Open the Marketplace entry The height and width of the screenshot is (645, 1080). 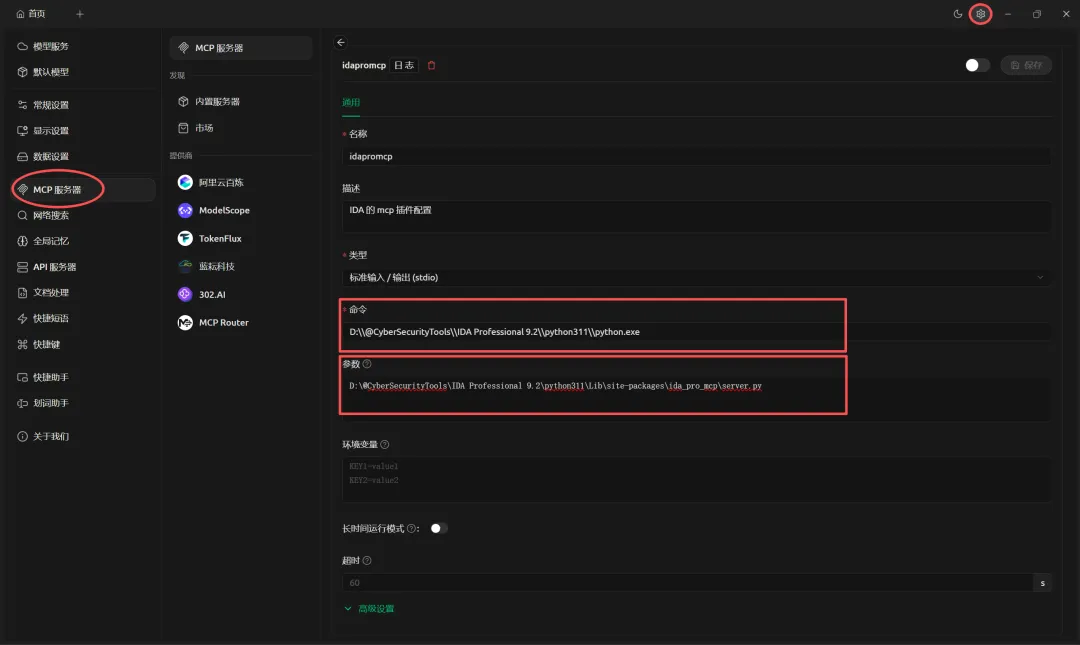click(196, 128)
